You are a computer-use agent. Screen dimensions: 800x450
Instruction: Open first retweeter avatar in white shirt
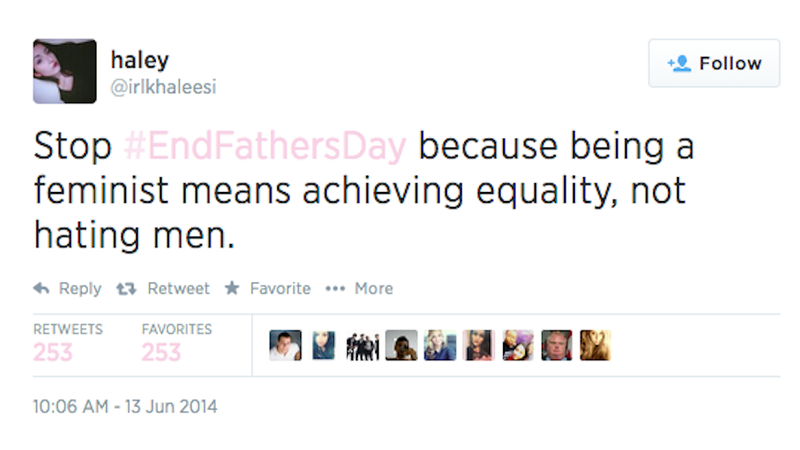tap(285, 345)
